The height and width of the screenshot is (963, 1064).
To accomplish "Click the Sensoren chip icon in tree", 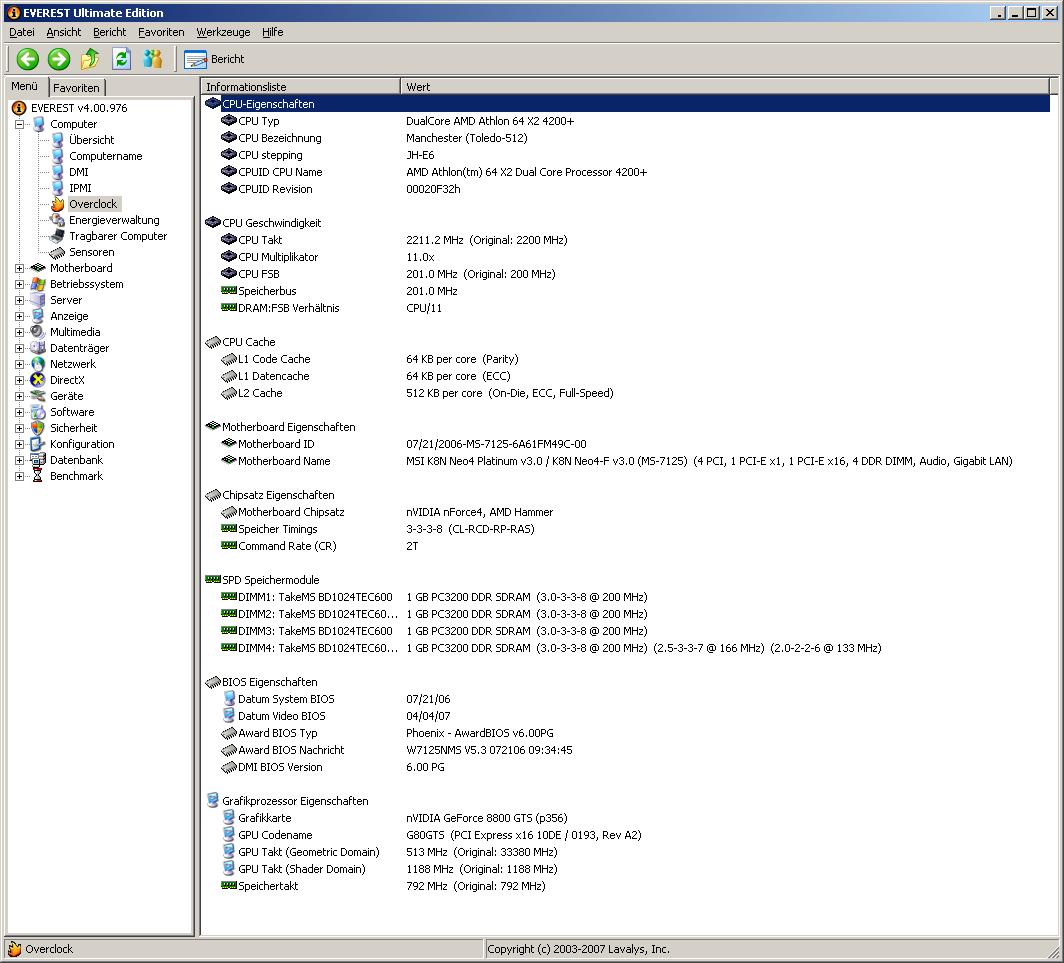I will coord(58,252).
